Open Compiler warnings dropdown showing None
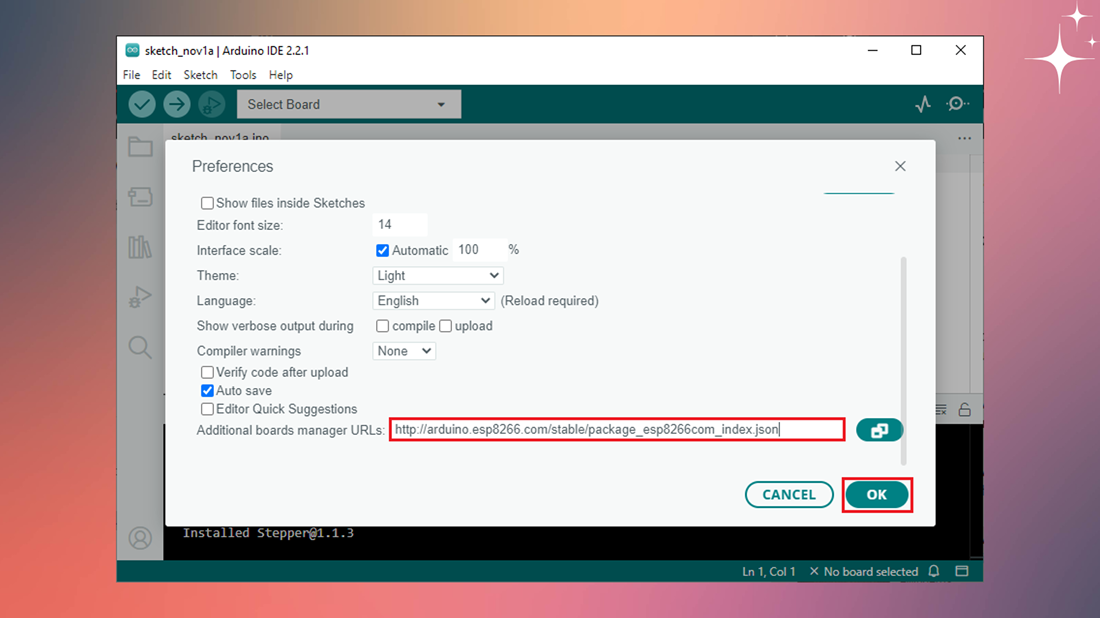 404,351
